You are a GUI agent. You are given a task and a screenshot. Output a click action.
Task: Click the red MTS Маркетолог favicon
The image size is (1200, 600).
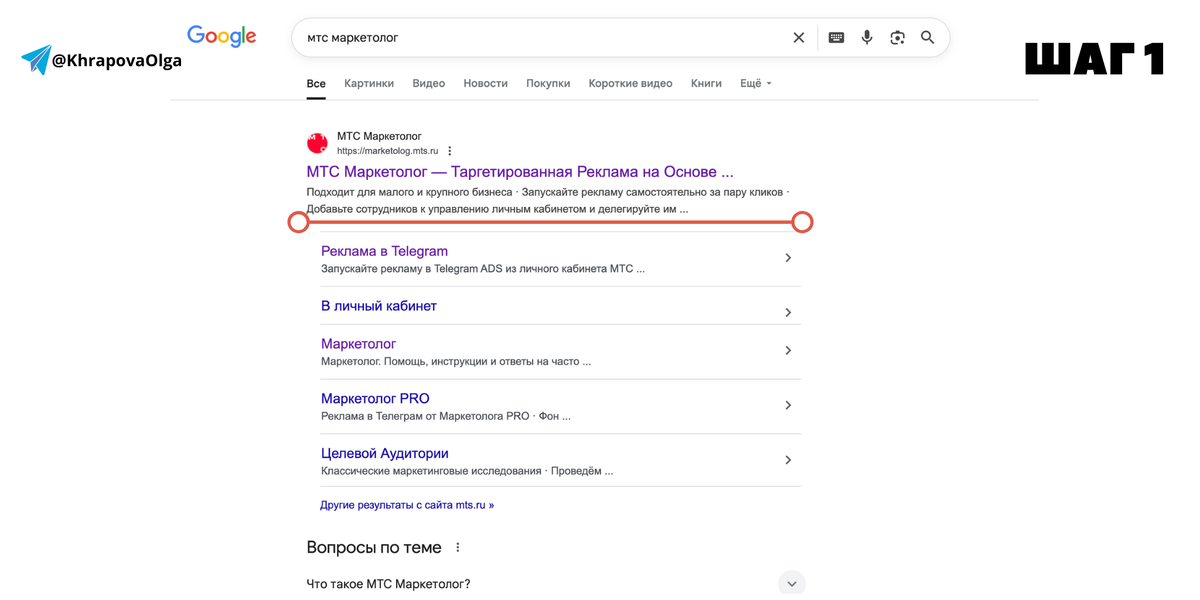pos(318,143)
